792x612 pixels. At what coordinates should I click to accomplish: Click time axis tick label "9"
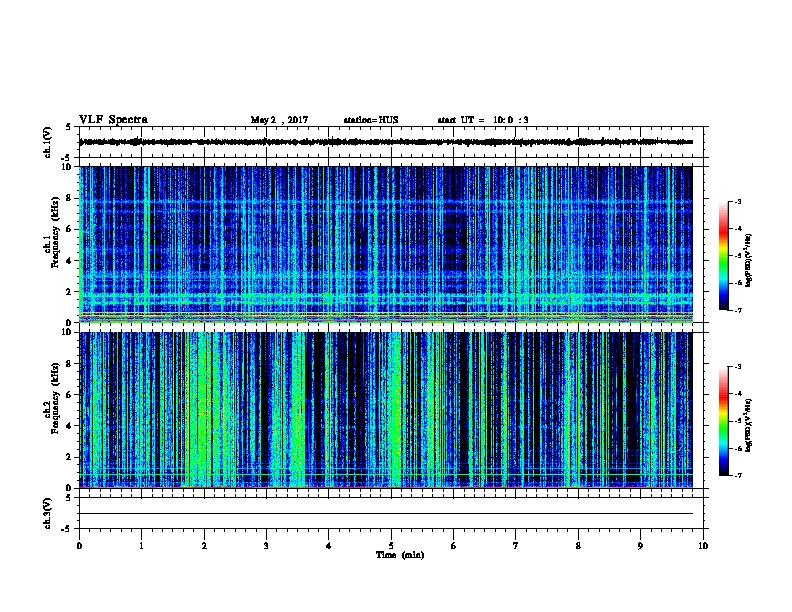[x=640, y=546]
